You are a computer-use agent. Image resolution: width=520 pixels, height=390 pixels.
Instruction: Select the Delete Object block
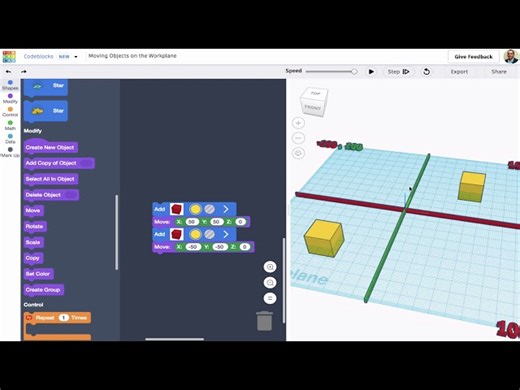click(51, 195)
